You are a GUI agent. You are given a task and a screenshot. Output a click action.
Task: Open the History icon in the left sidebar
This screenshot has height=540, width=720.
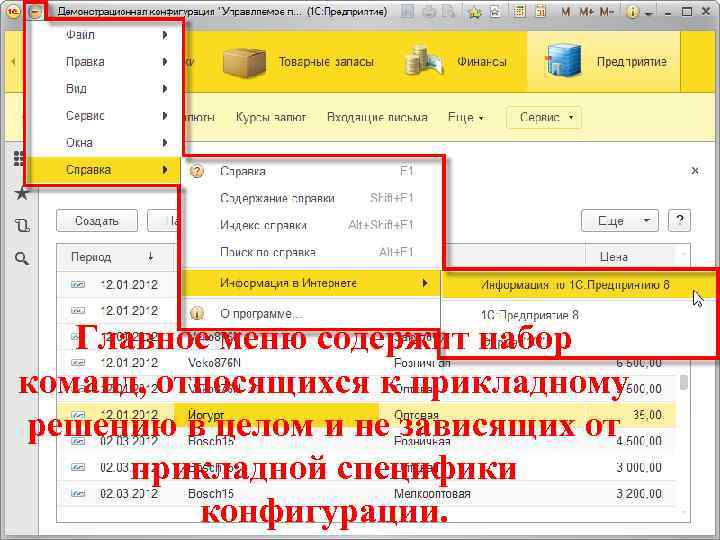[22, 225]
